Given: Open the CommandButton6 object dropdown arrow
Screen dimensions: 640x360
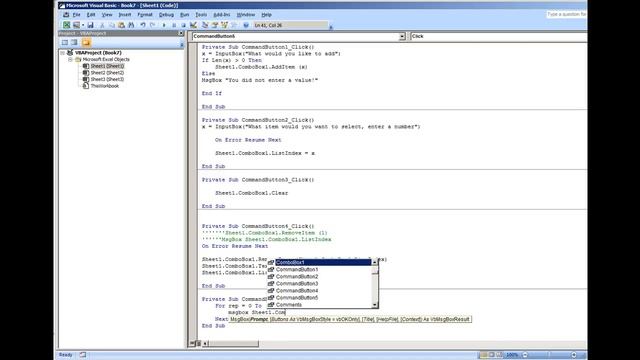Looking at the screenshot, I should point(402,36).
